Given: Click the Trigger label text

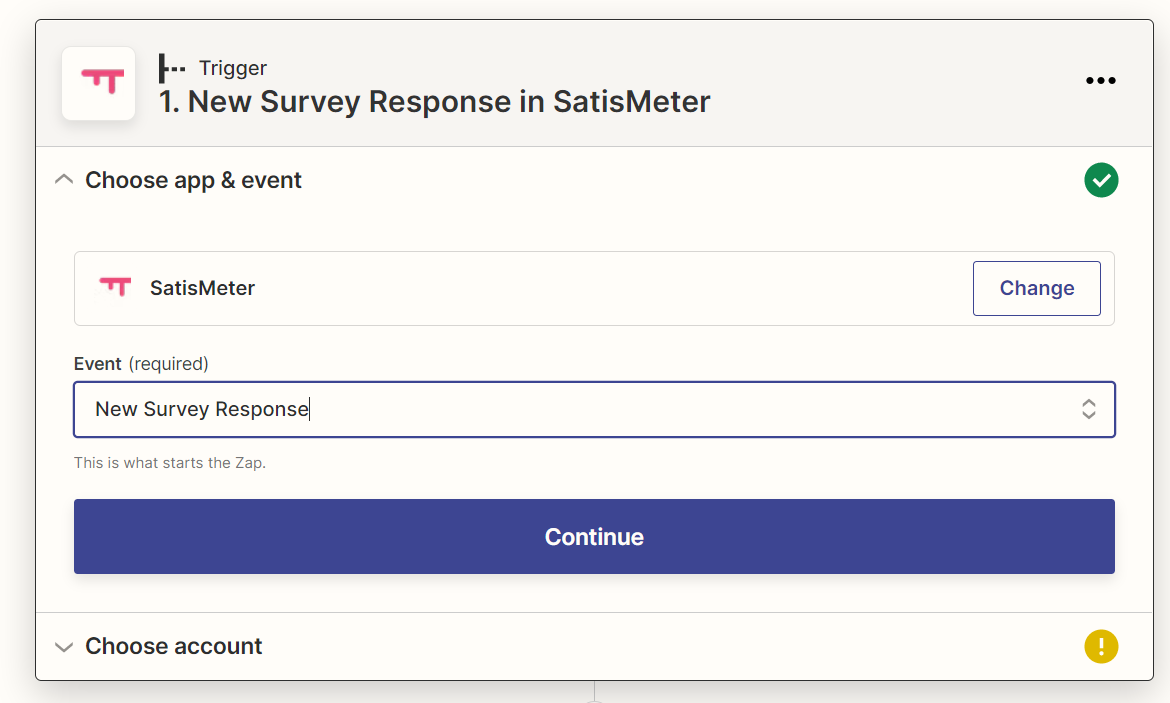Looking at the screenshot, I should pyautogui.click(x=233, y=68).
